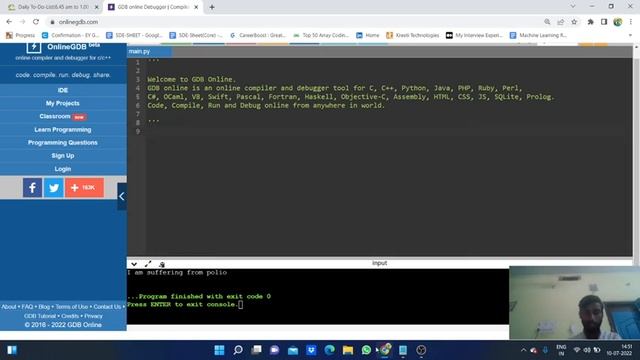Open the Machine Learning bookmark

tap(538, 36)
